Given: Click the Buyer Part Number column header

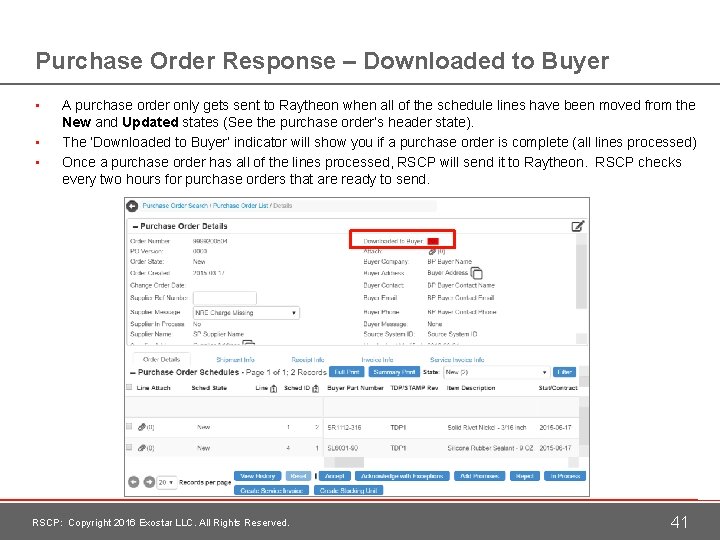Looking at the screenshot, I should 355,388.
